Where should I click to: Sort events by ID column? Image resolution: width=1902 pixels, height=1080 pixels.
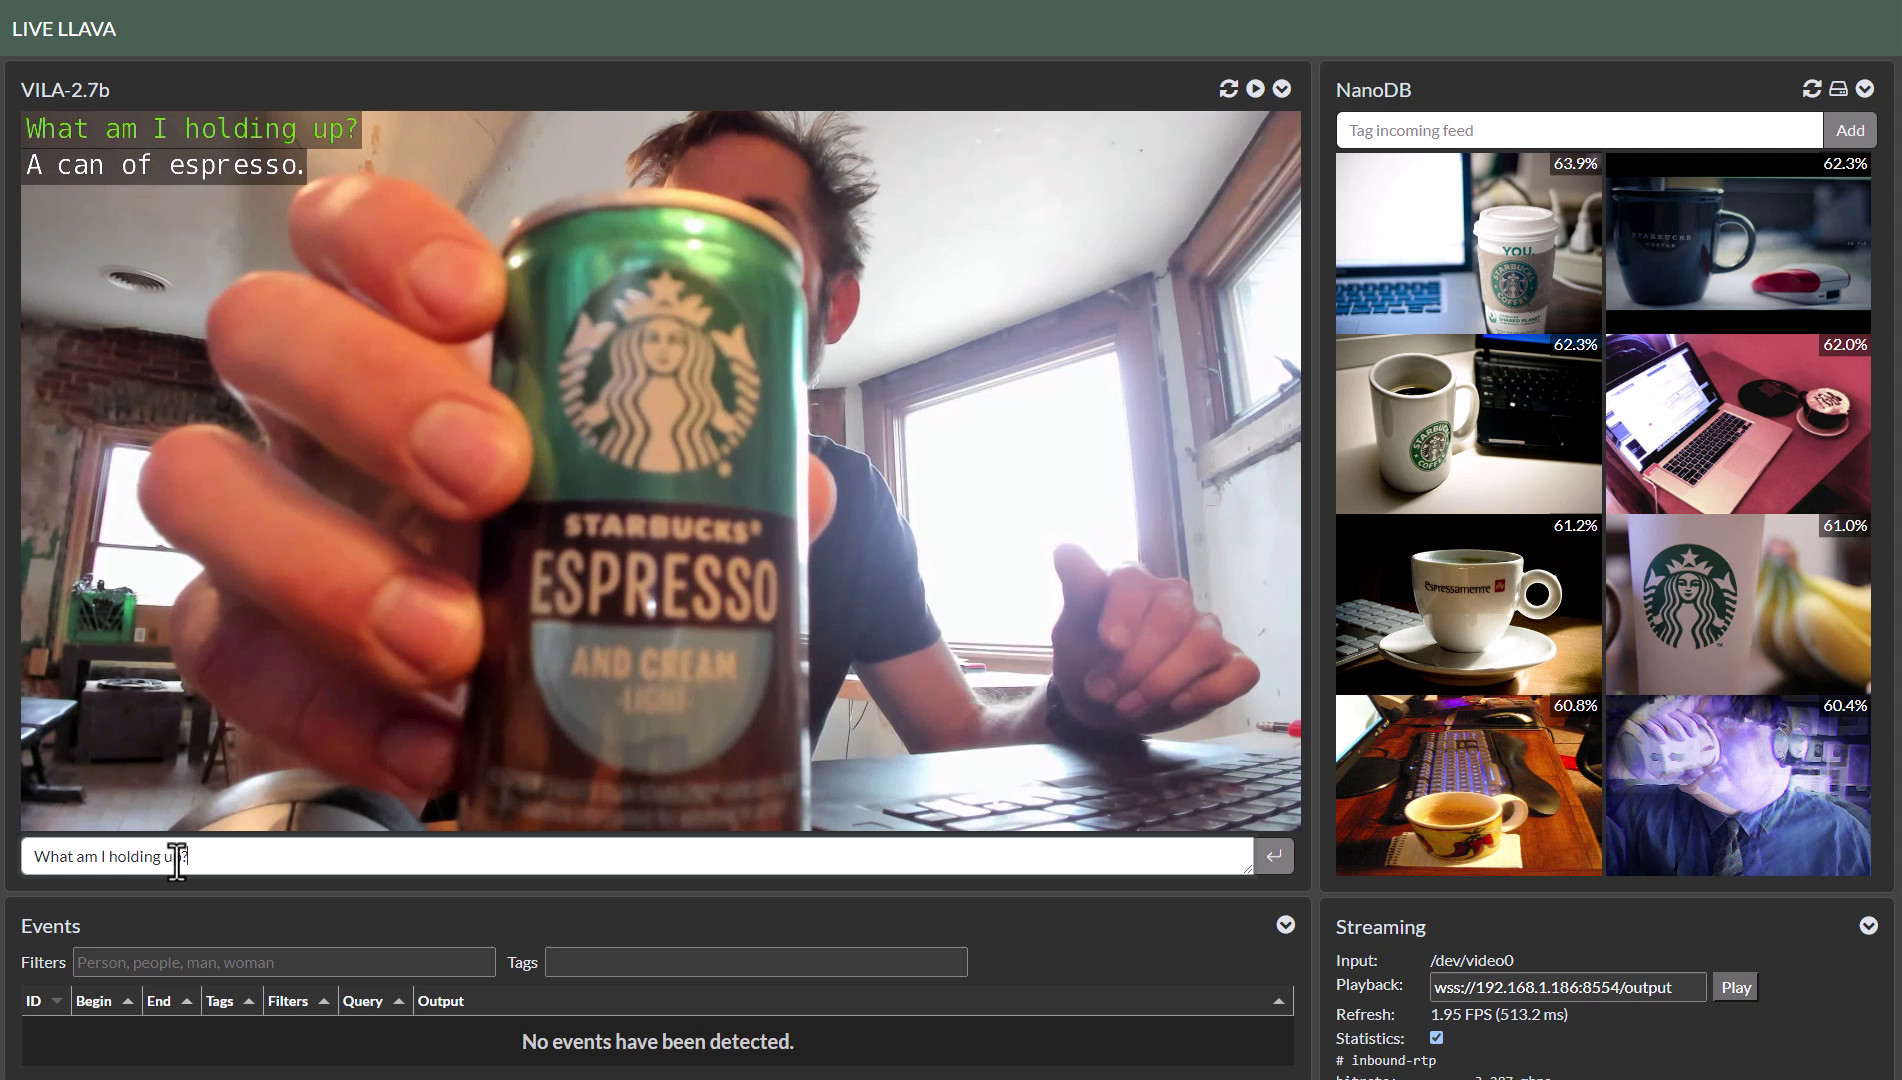pyautogui.click(x=45, y=1001)
